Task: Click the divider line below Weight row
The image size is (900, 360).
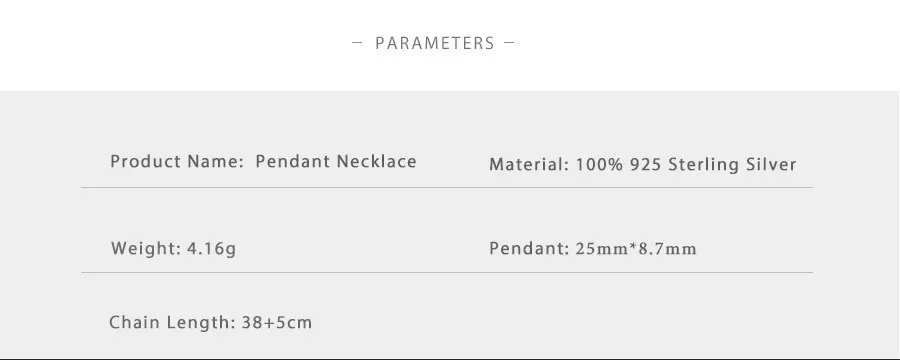Action: (447, 272)
